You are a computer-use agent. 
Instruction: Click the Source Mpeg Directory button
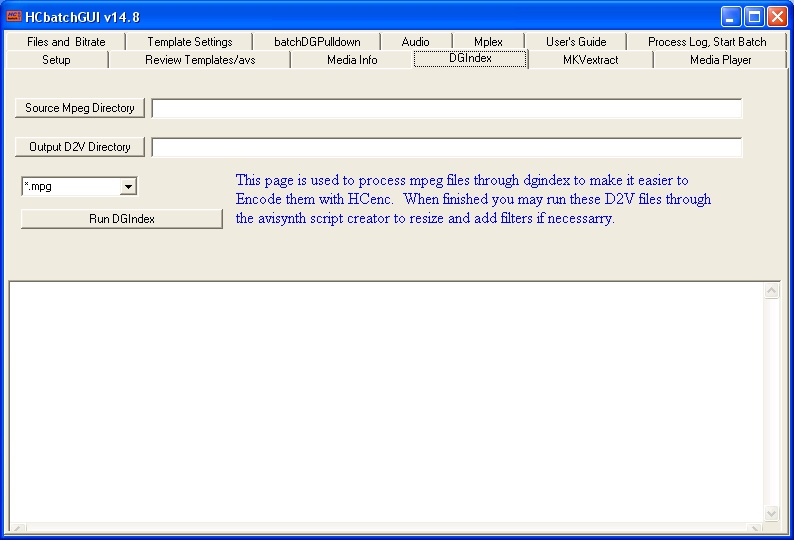click(x=80, y=108)
